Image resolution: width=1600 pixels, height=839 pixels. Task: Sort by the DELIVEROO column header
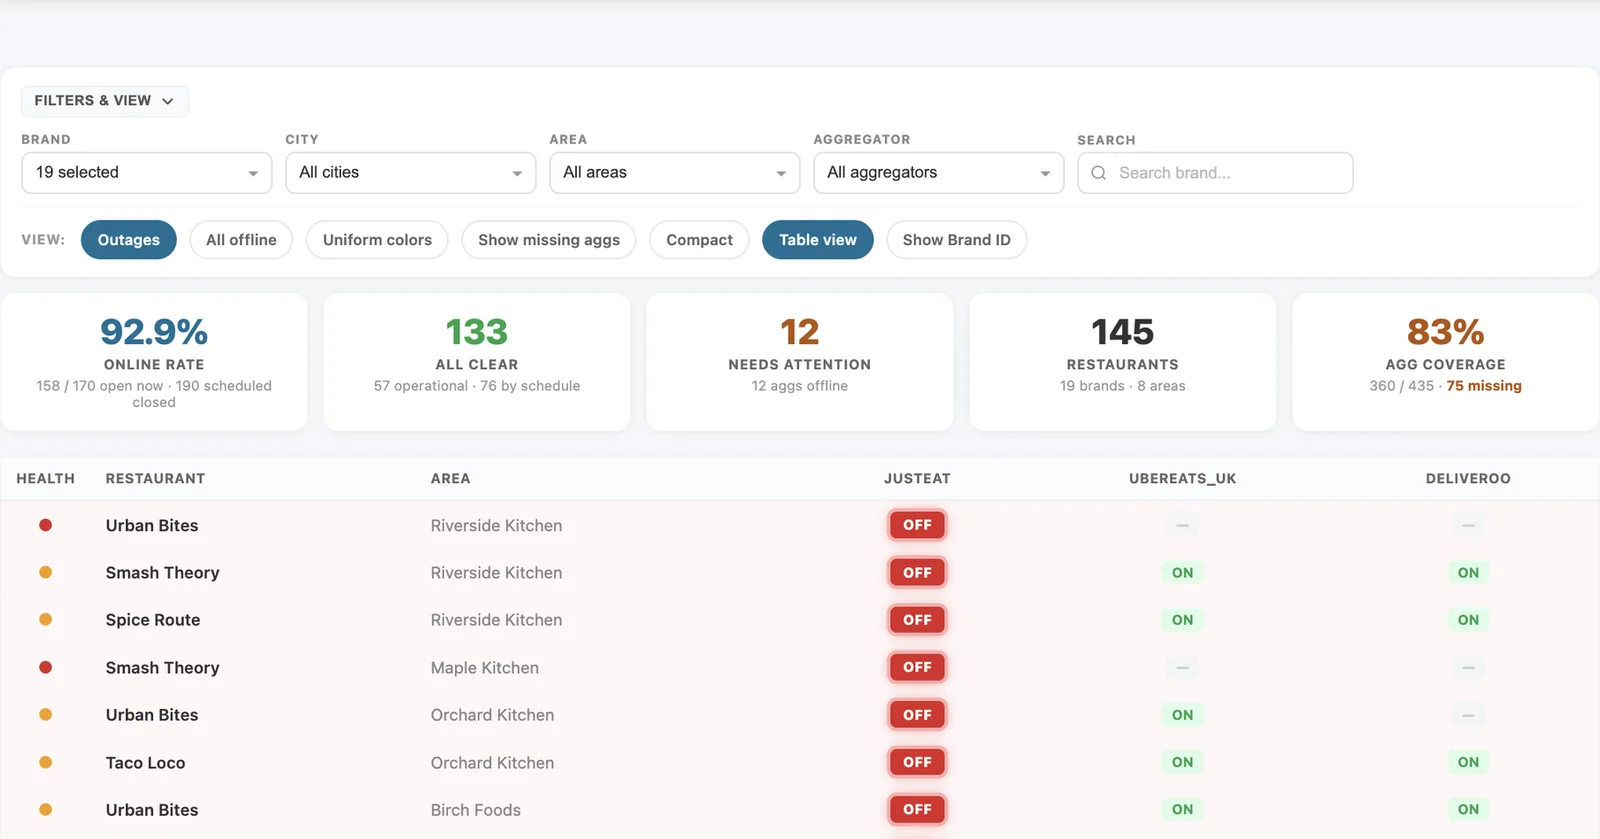click(1468, 479)
